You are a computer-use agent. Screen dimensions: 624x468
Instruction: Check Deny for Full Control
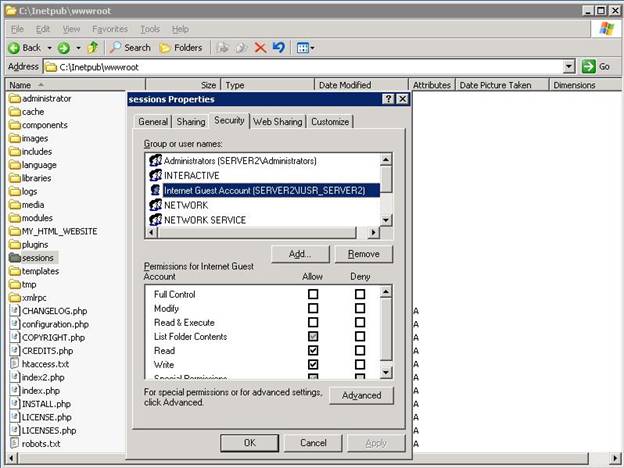pyautogui.click(x=360, y=294)
